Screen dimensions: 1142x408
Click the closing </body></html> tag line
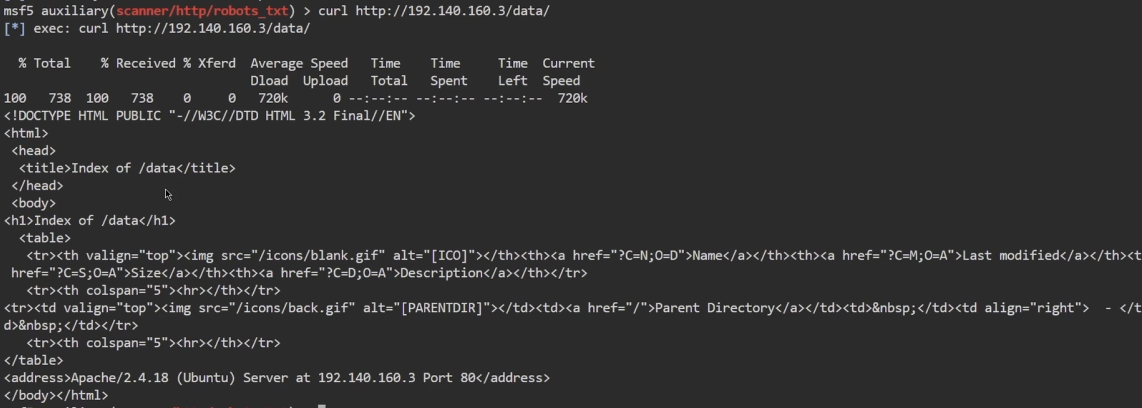pos(56,396)
